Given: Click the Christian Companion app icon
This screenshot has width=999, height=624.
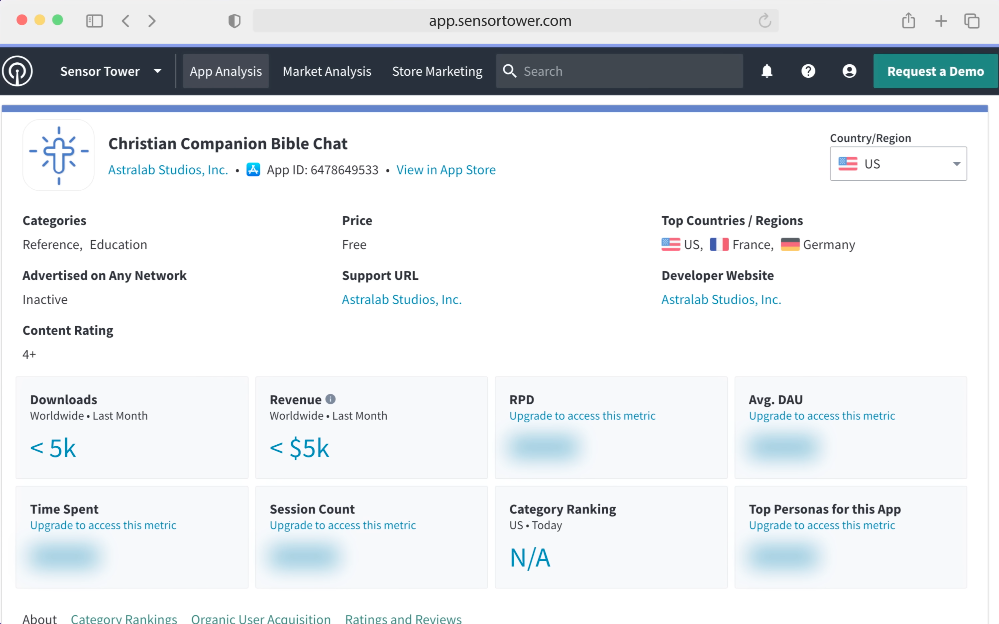Looking at the screenshot, I should pyautogui.click(x=59, y=155).
